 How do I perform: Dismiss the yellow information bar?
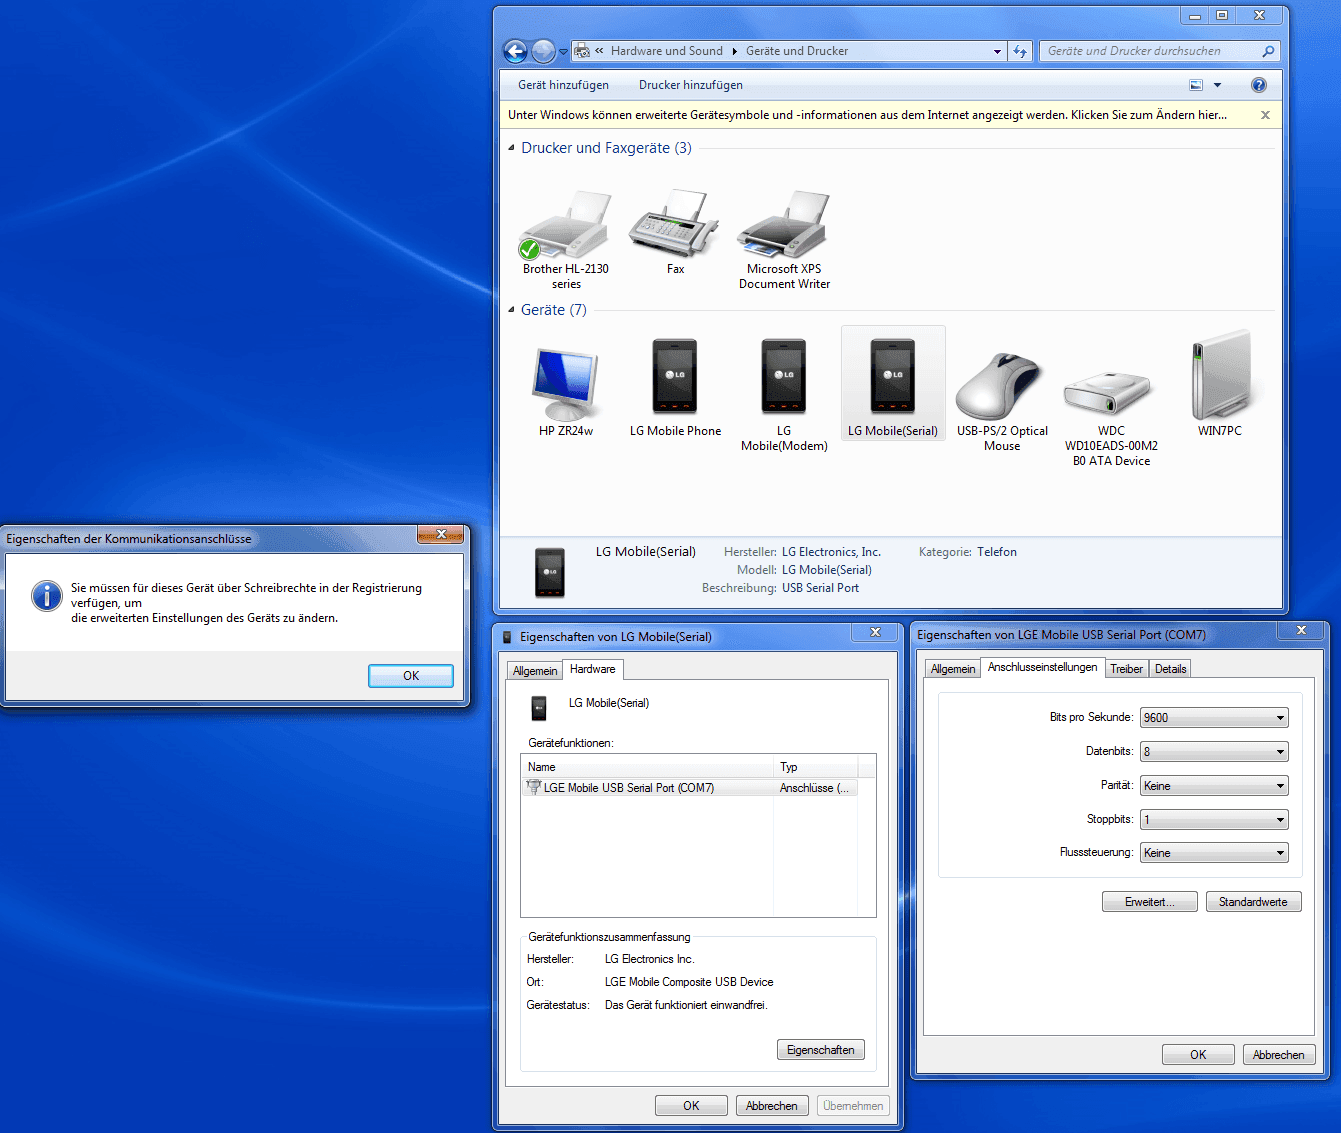pyautogui.click(x=1265, y=115)
